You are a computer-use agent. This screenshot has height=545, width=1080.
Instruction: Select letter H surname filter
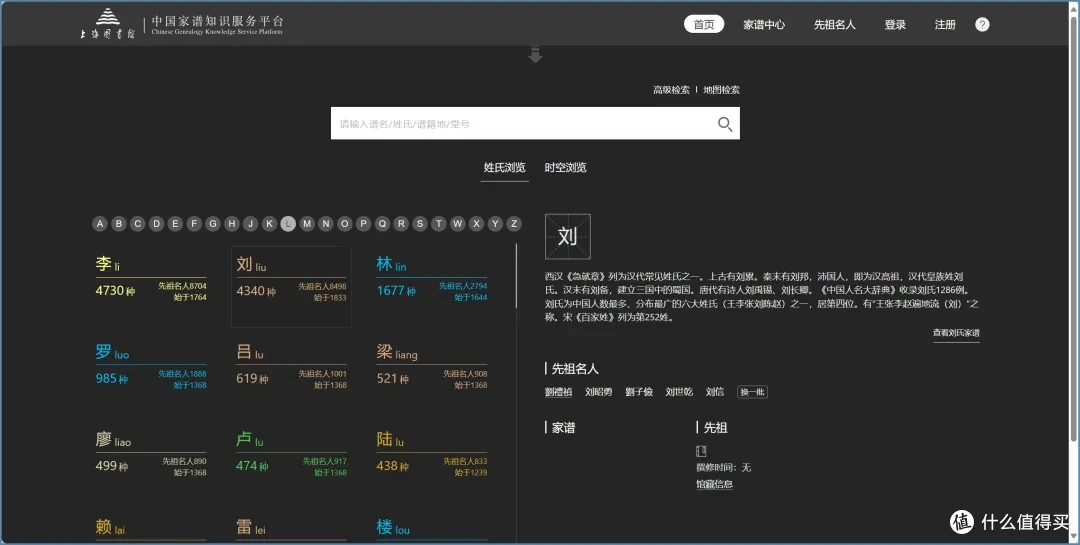coord(231,224)
